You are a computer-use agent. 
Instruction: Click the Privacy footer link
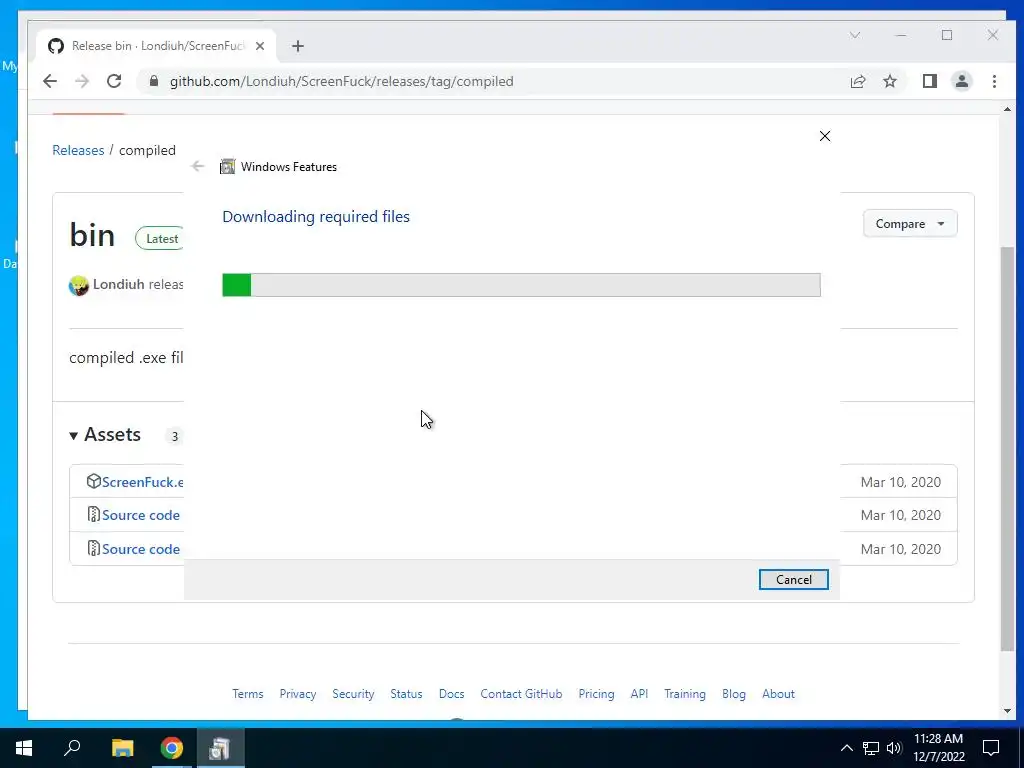pos(298,694)
